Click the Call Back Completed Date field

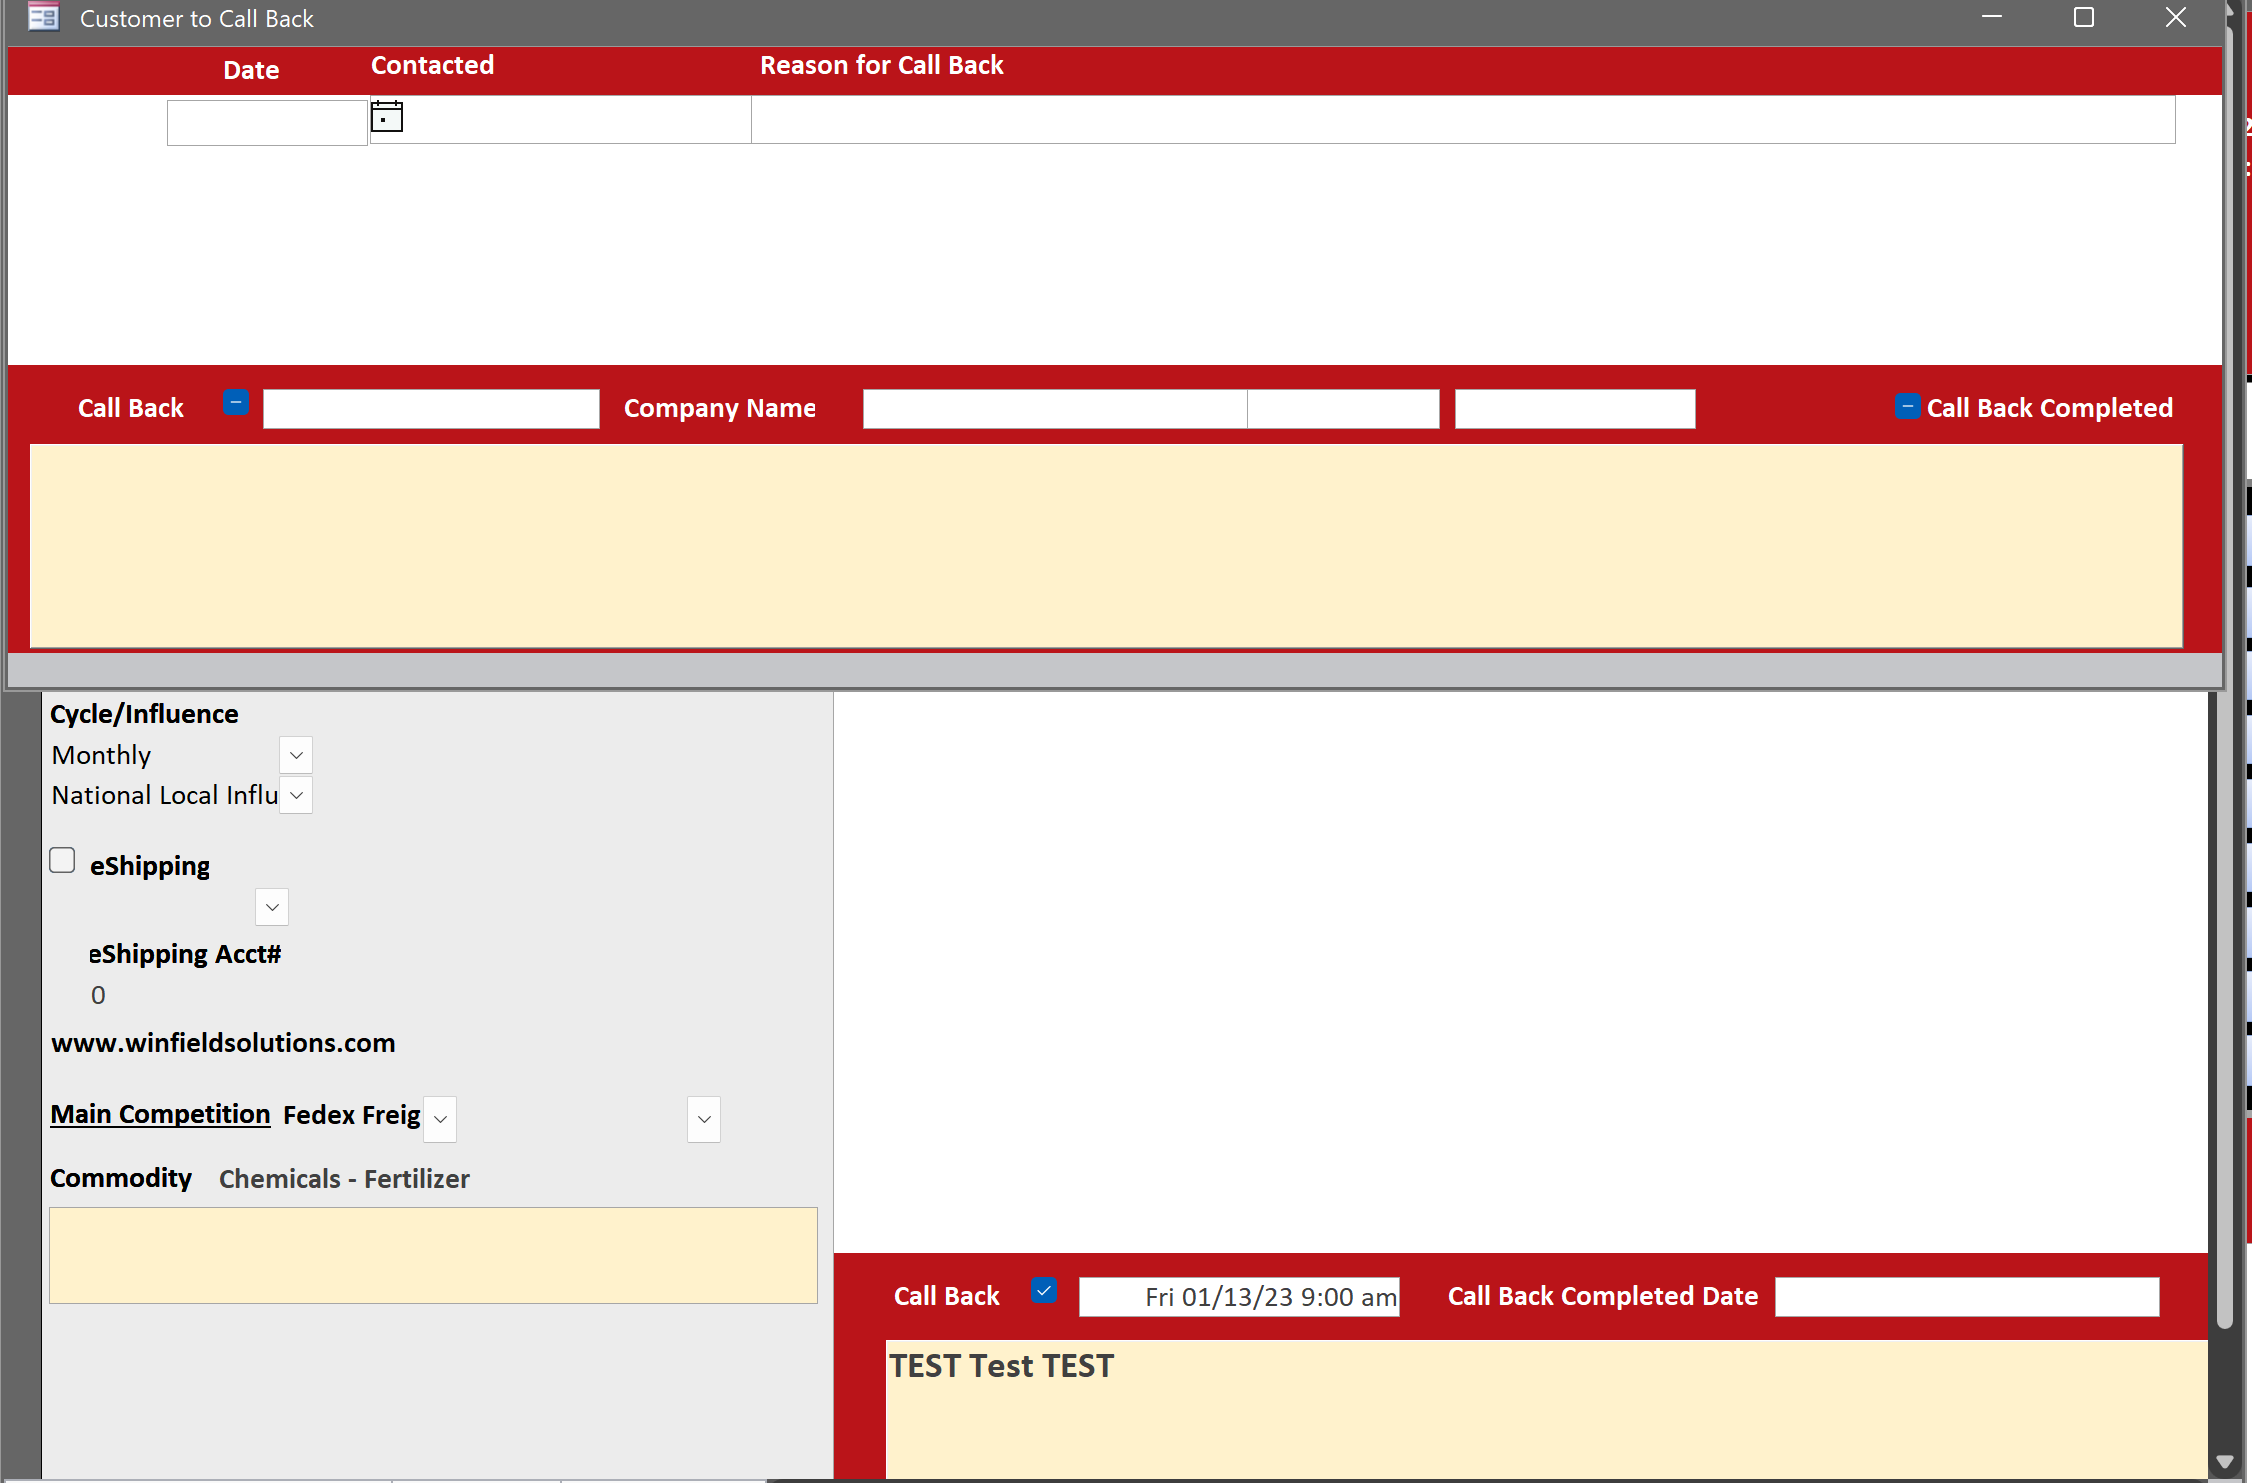point(1965,1296)
